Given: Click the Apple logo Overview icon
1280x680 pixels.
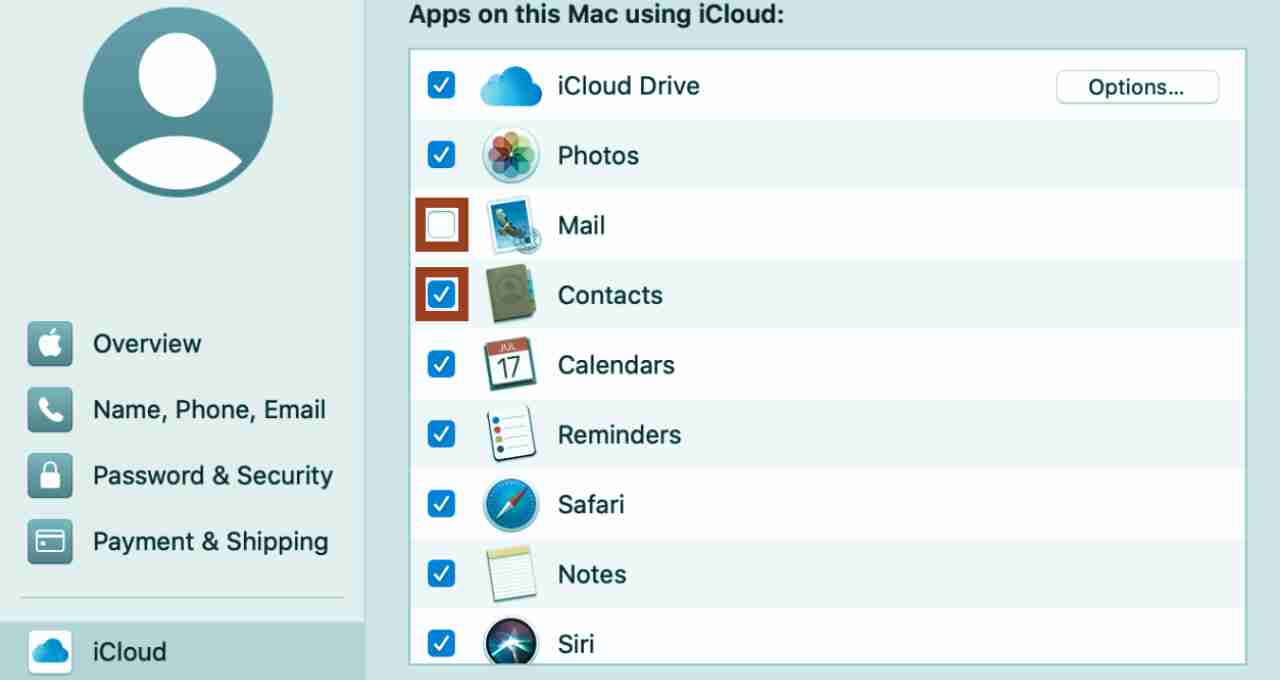Looking at the screenshot, I should click(50, 344).
